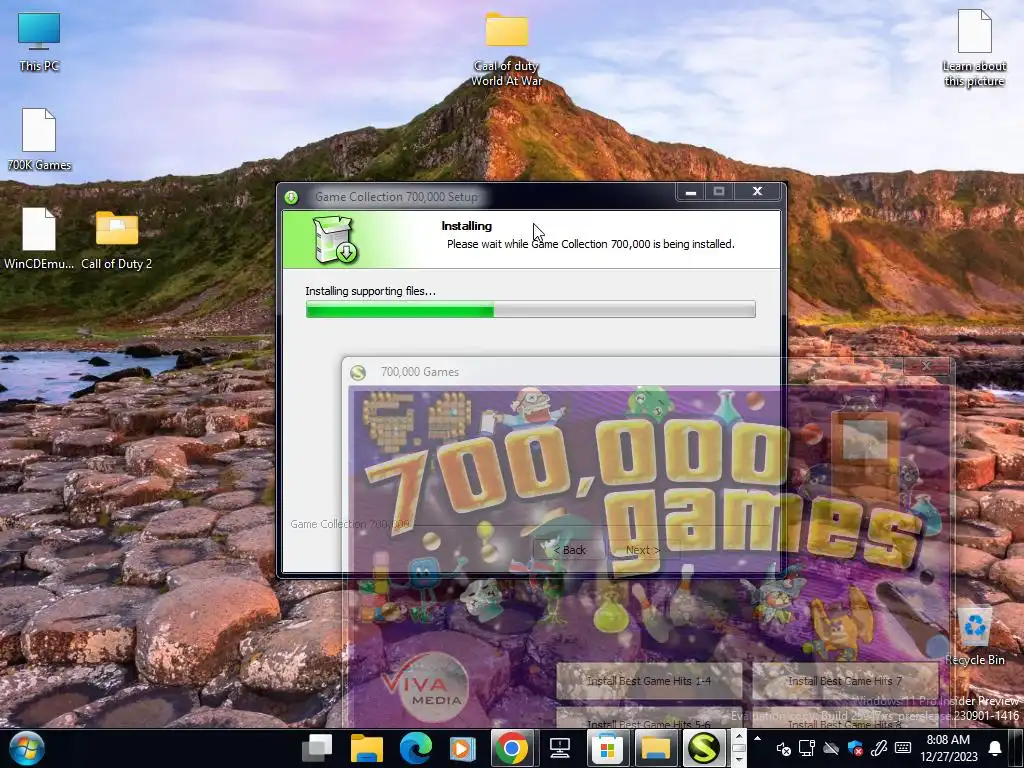Click the 700,000 Games window title icon
This screenshot has height=768, width=1024.
[x=358, y=372]
